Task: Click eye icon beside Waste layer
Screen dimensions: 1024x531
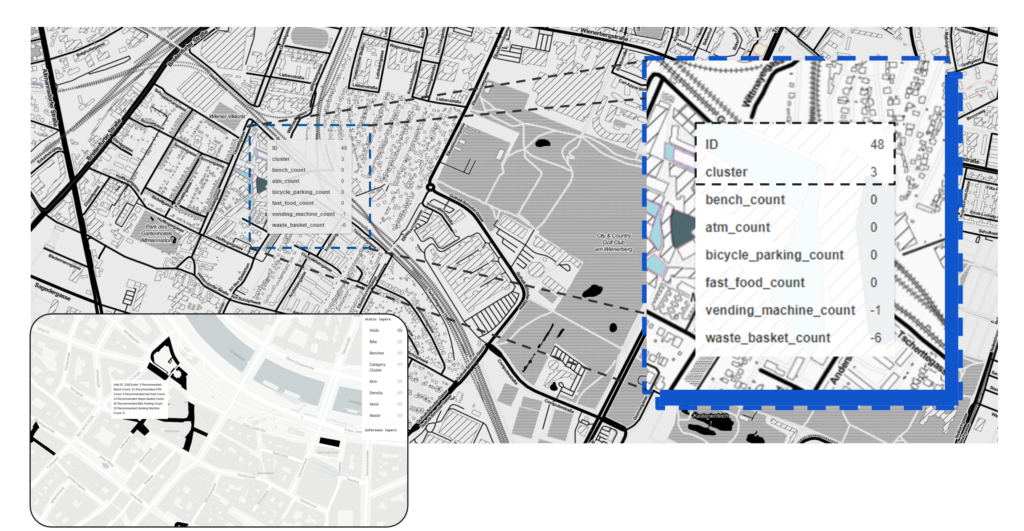Action: 399,415
